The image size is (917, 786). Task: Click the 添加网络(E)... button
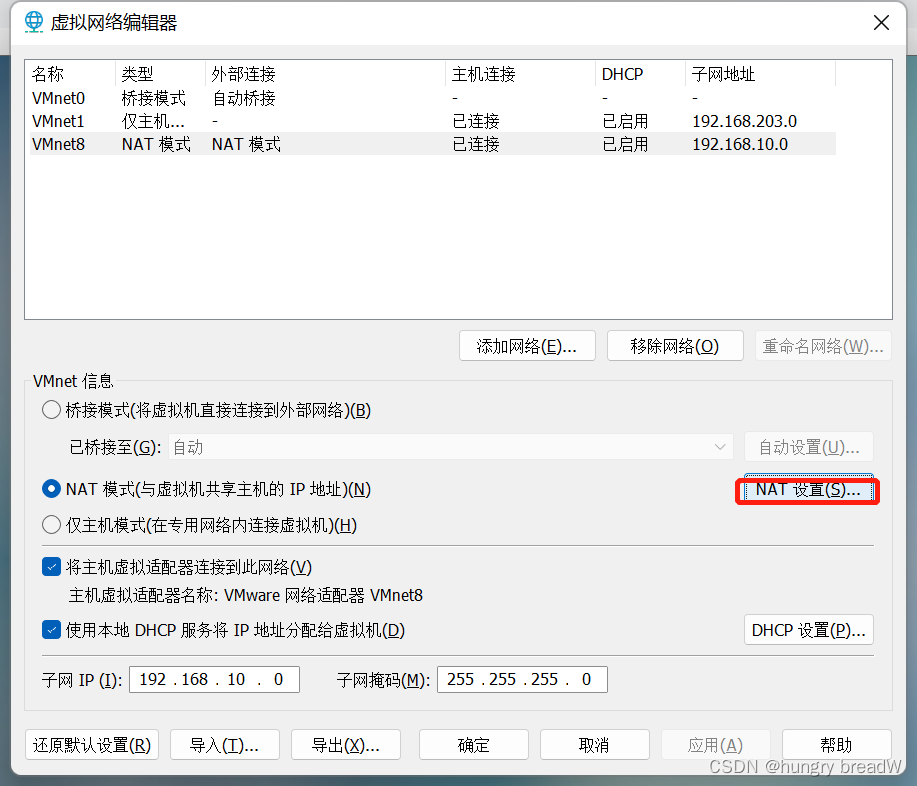click(x=527, y=346)
